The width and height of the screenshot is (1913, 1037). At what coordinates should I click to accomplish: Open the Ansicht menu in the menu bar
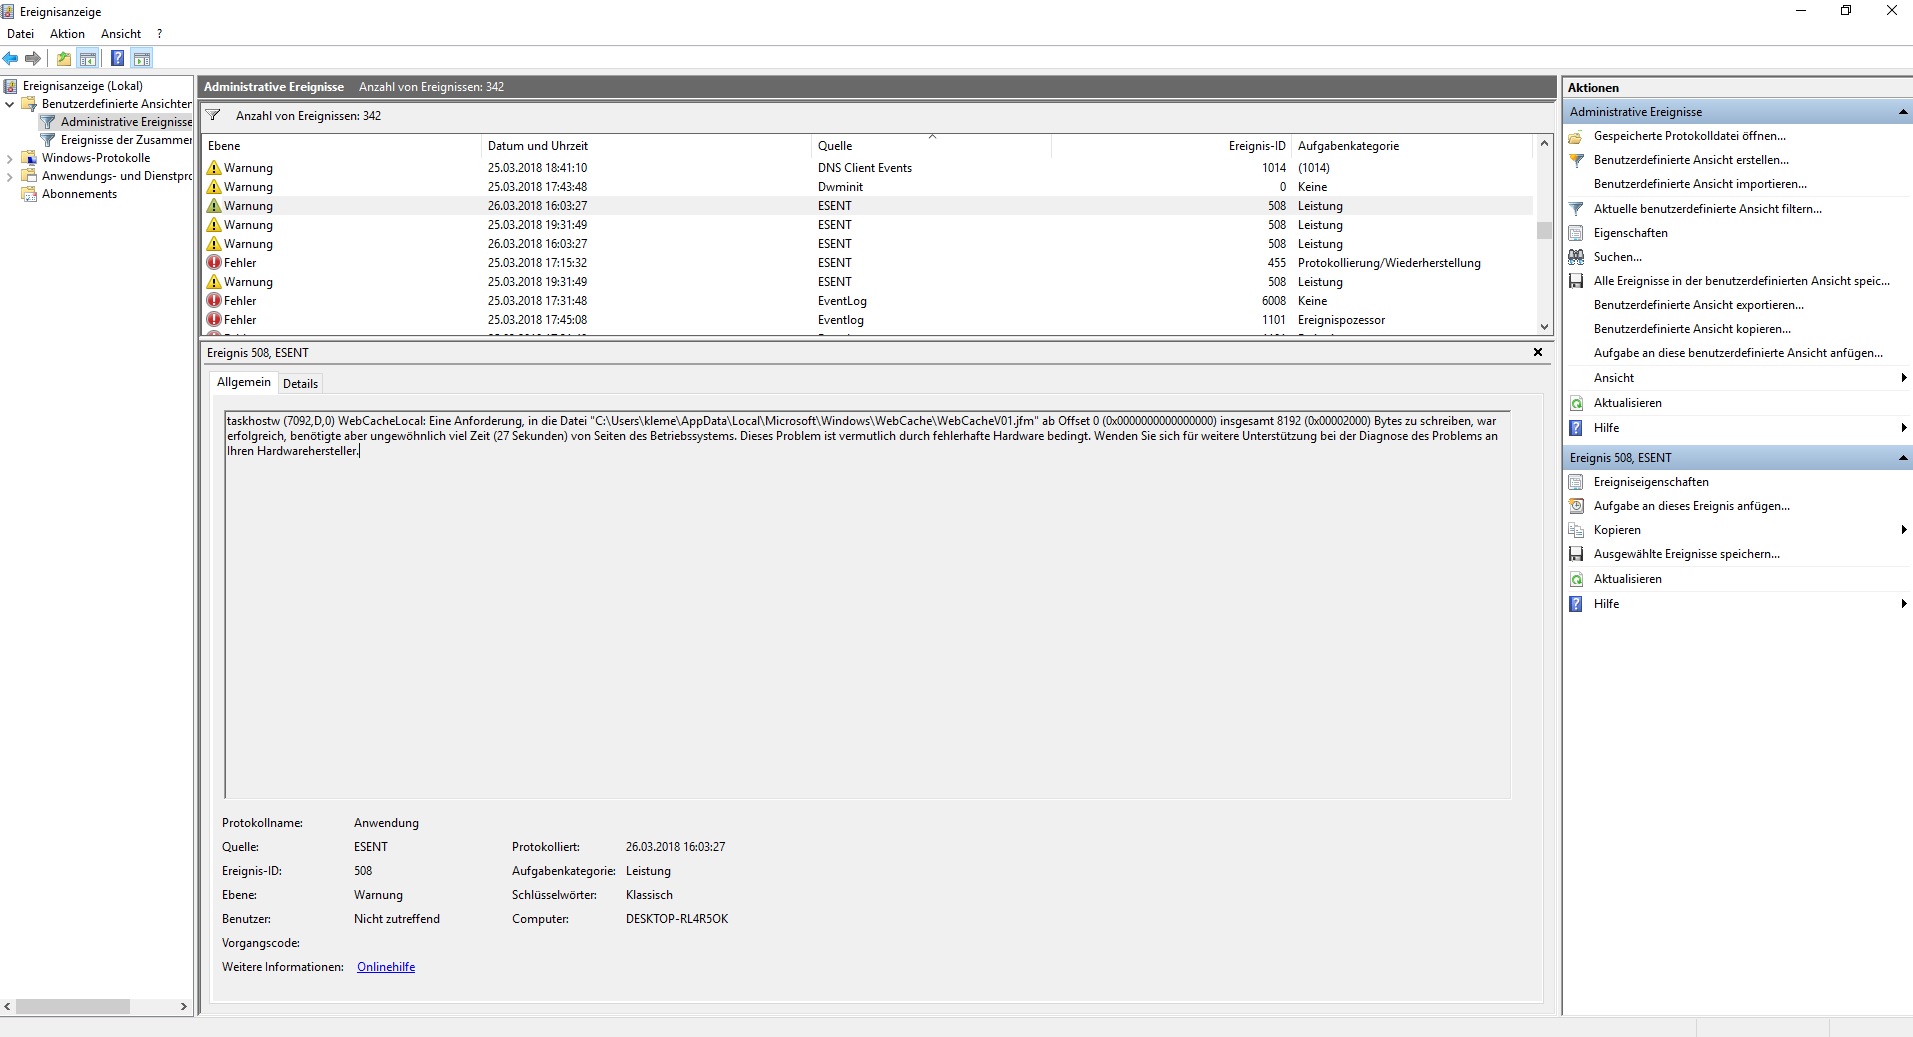[x=121, y=33]
